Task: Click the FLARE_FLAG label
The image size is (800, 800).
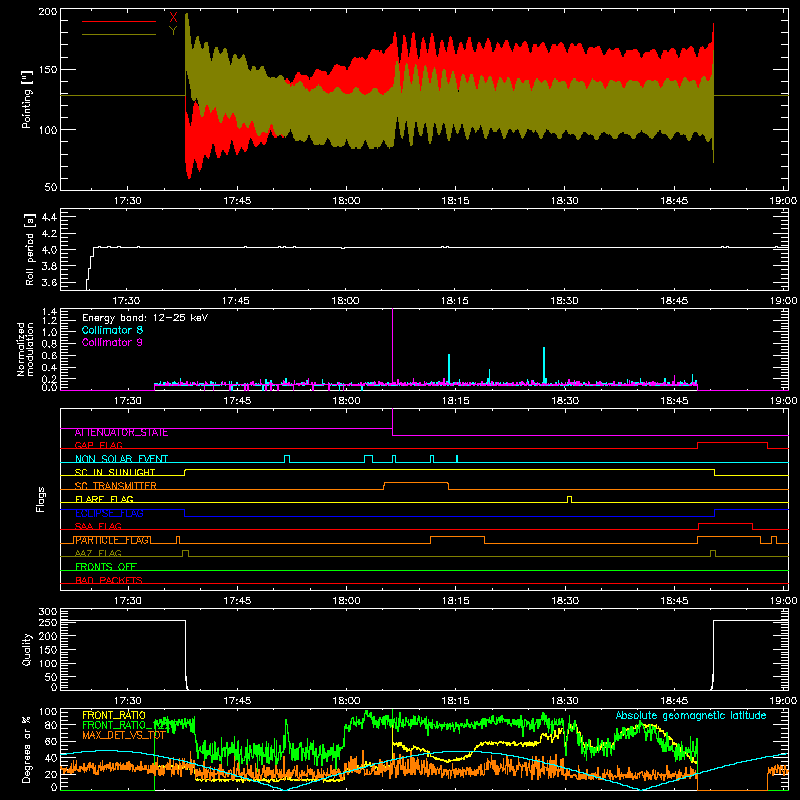Action: (104, 499)
